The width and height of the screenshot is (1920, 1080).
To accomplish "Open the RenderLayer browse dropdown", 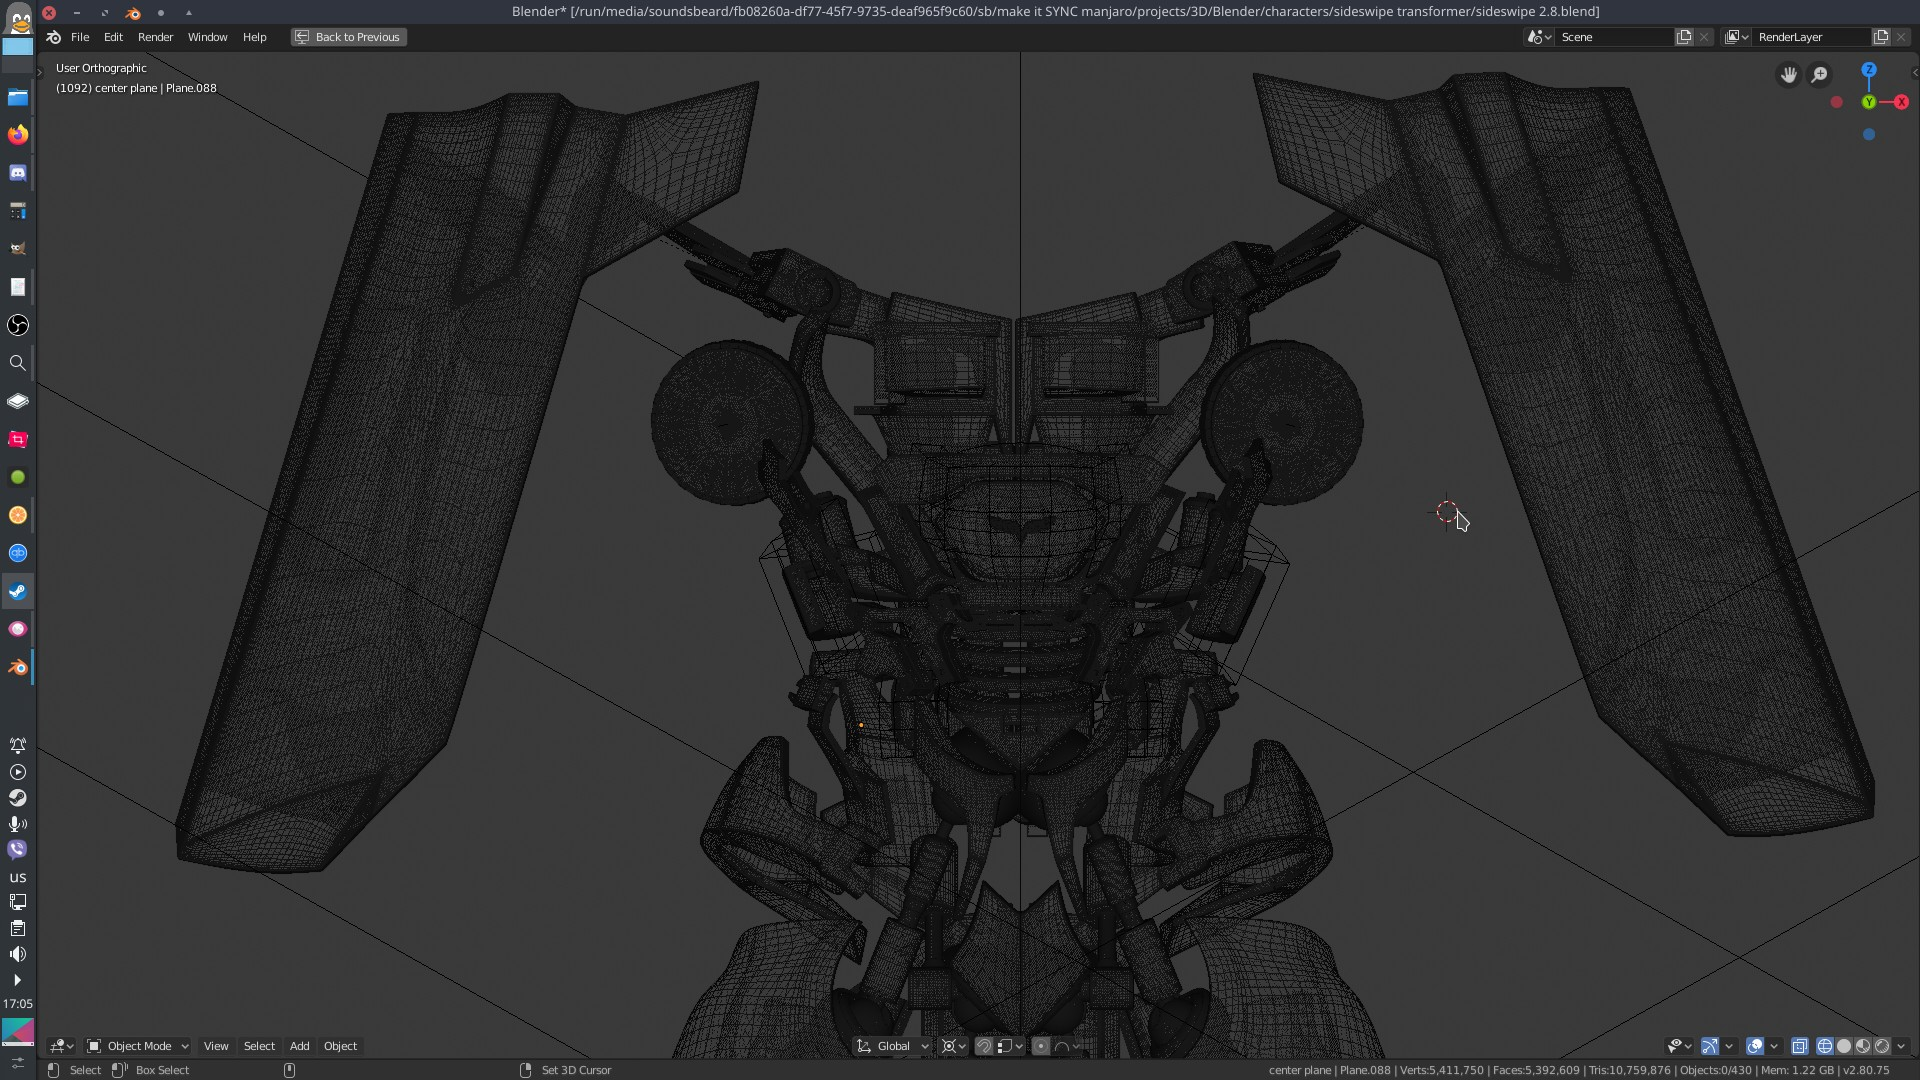I will [x=1737, y=37].
